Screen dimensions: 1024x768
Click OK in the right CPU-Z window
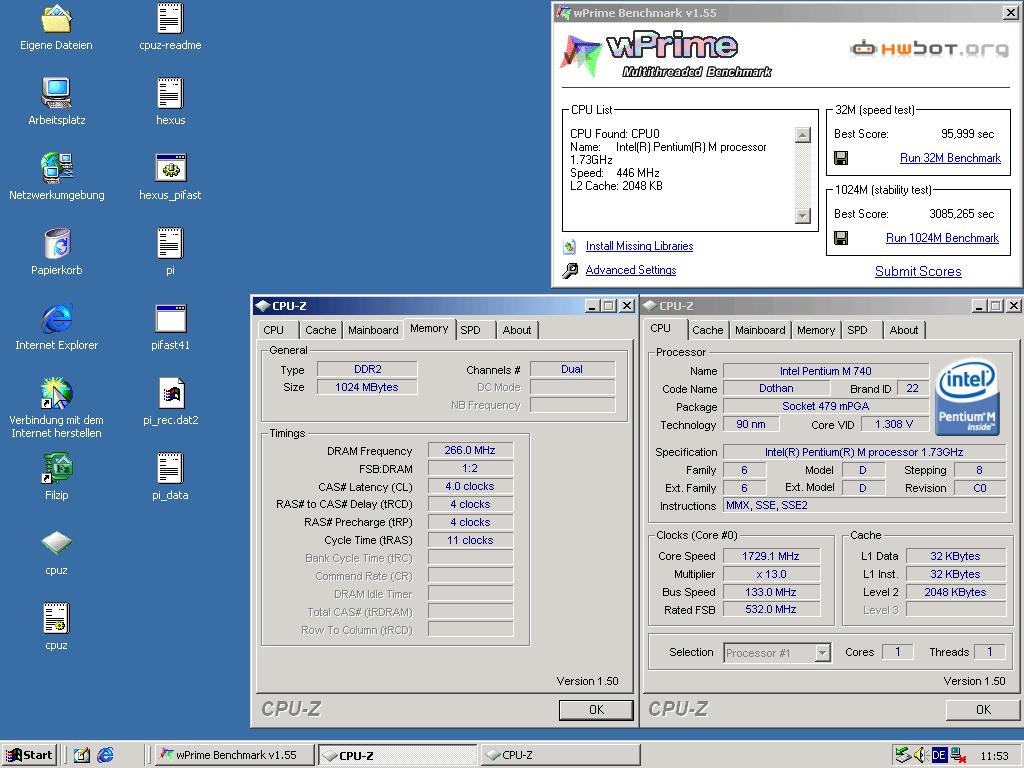pyautogui.click(x=984, y=710)
